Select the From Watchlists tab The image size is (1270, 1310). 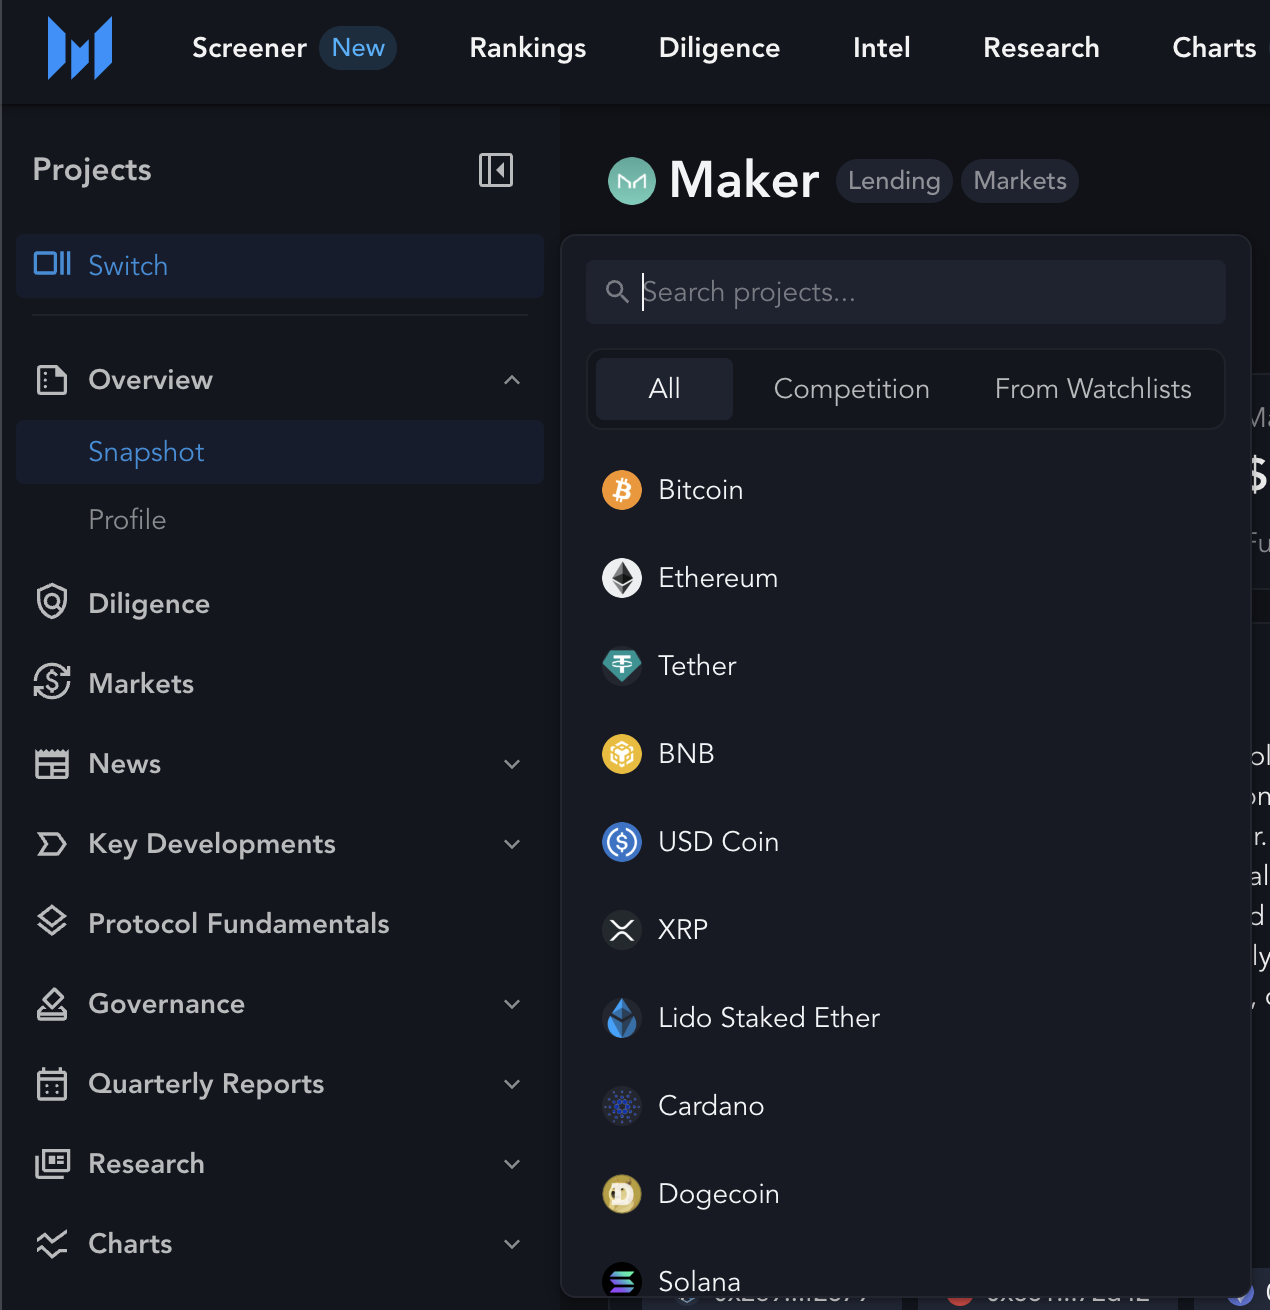1093,389
